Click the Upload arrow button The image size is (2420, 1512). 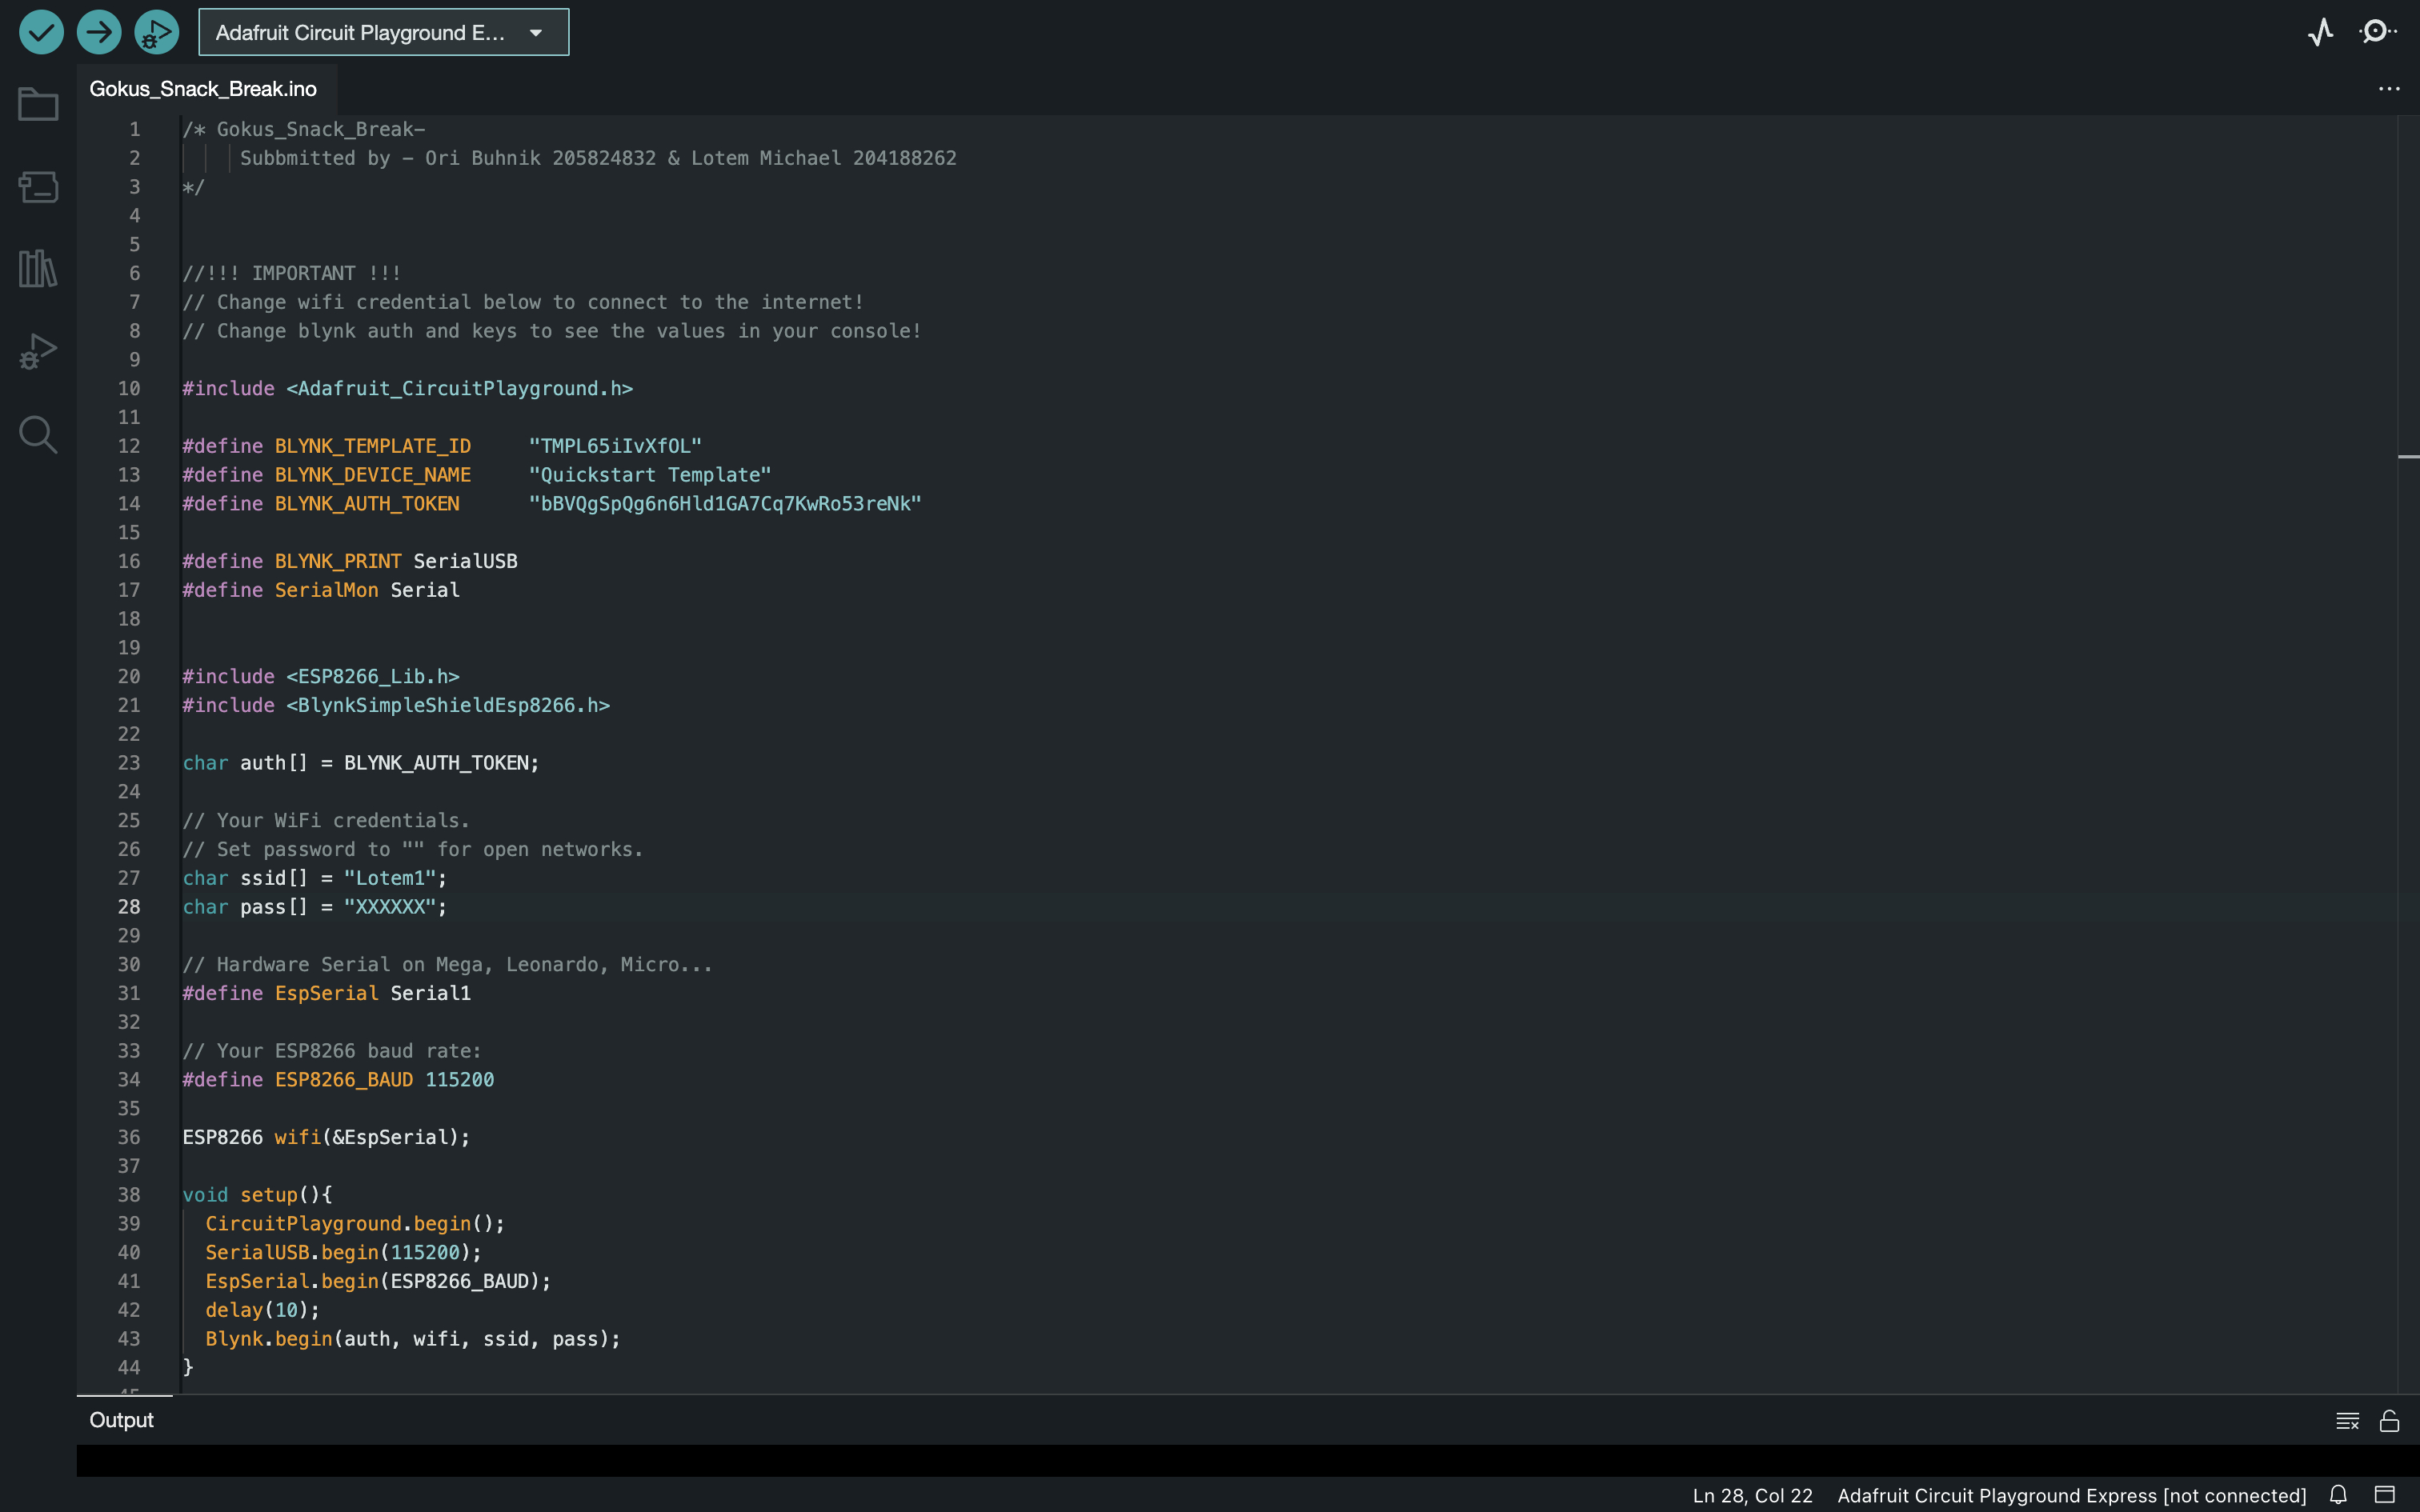[x=99, y=32]
